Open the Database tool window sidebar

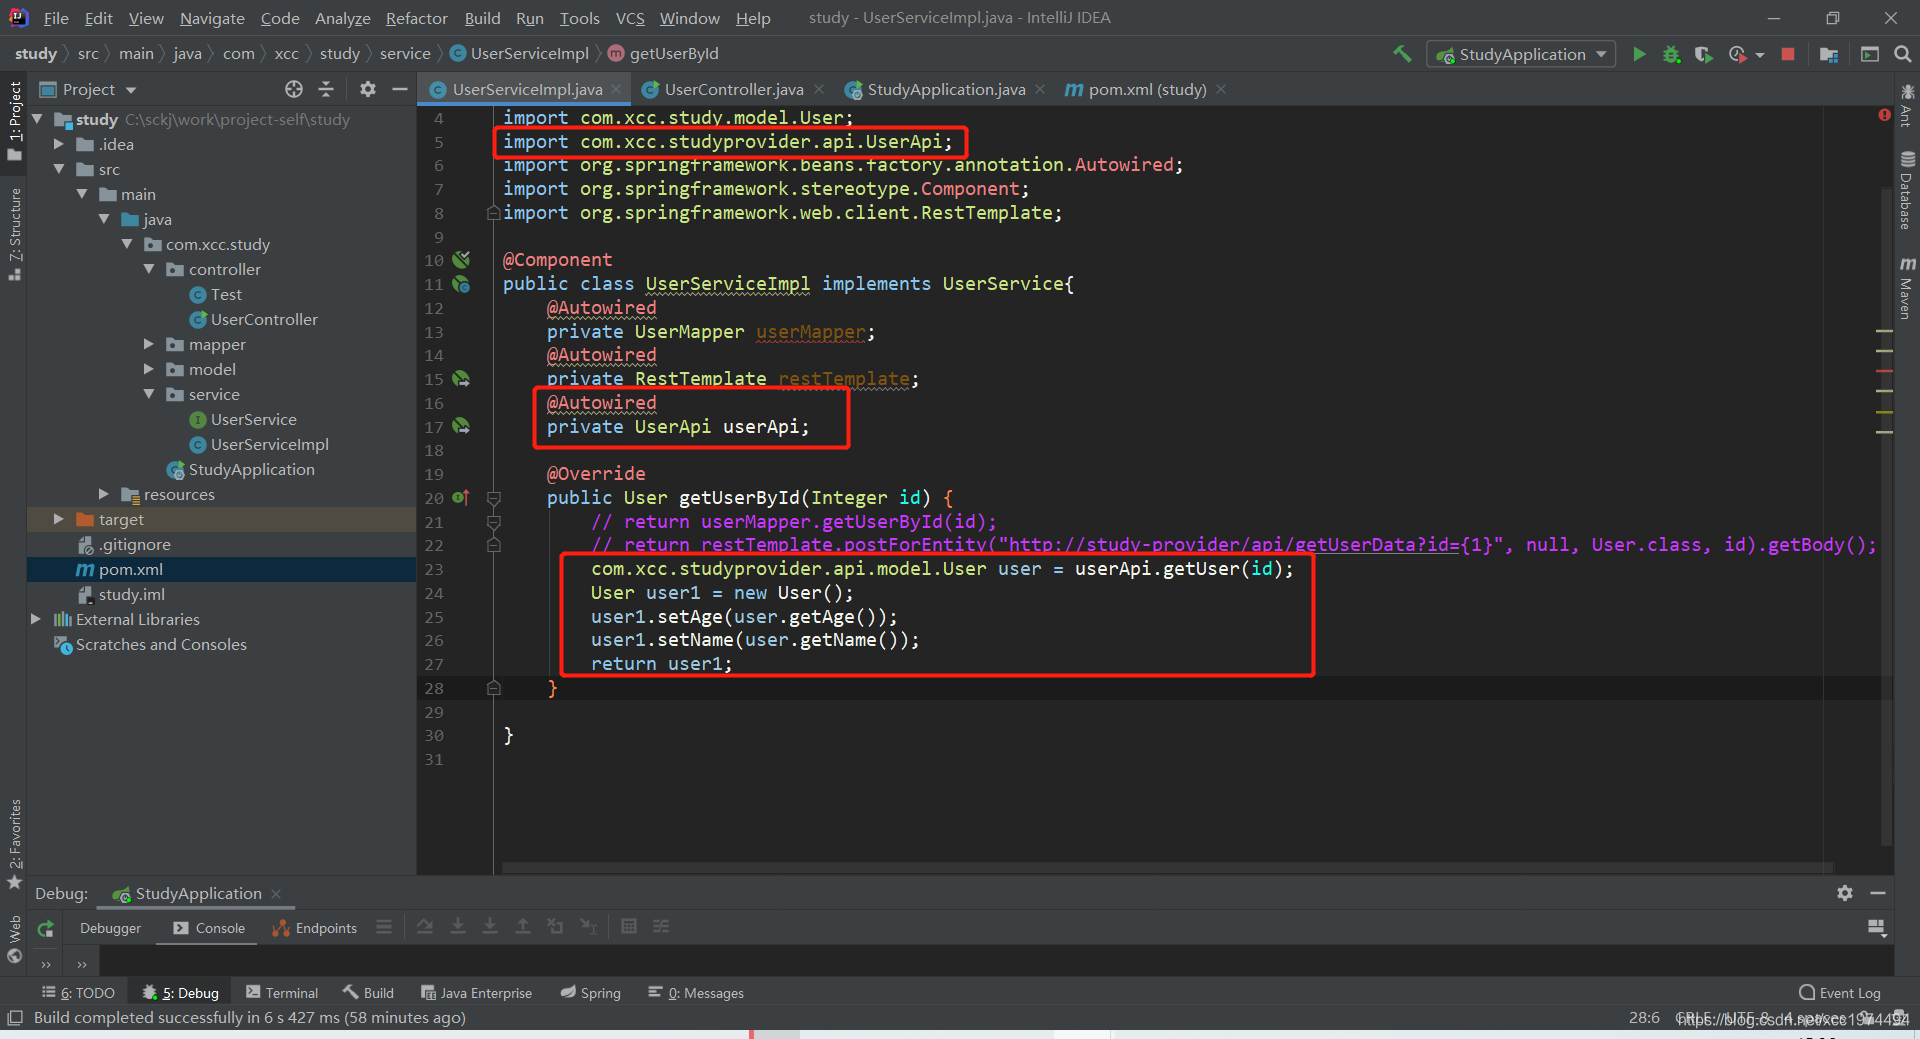click(1907, 190)
